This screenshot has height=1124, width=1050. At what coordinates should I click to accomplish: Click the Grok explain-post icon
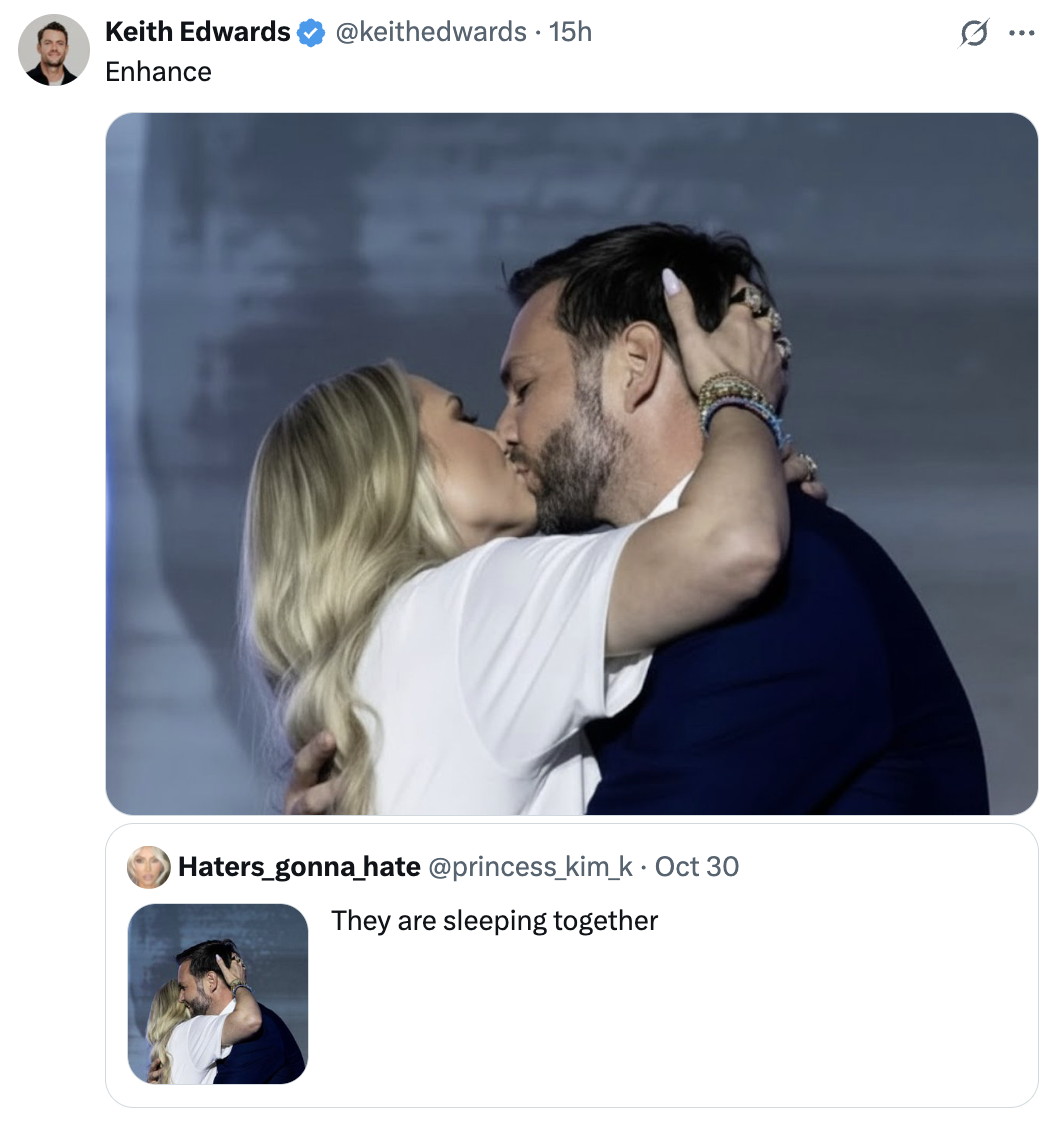pos(971,34)
